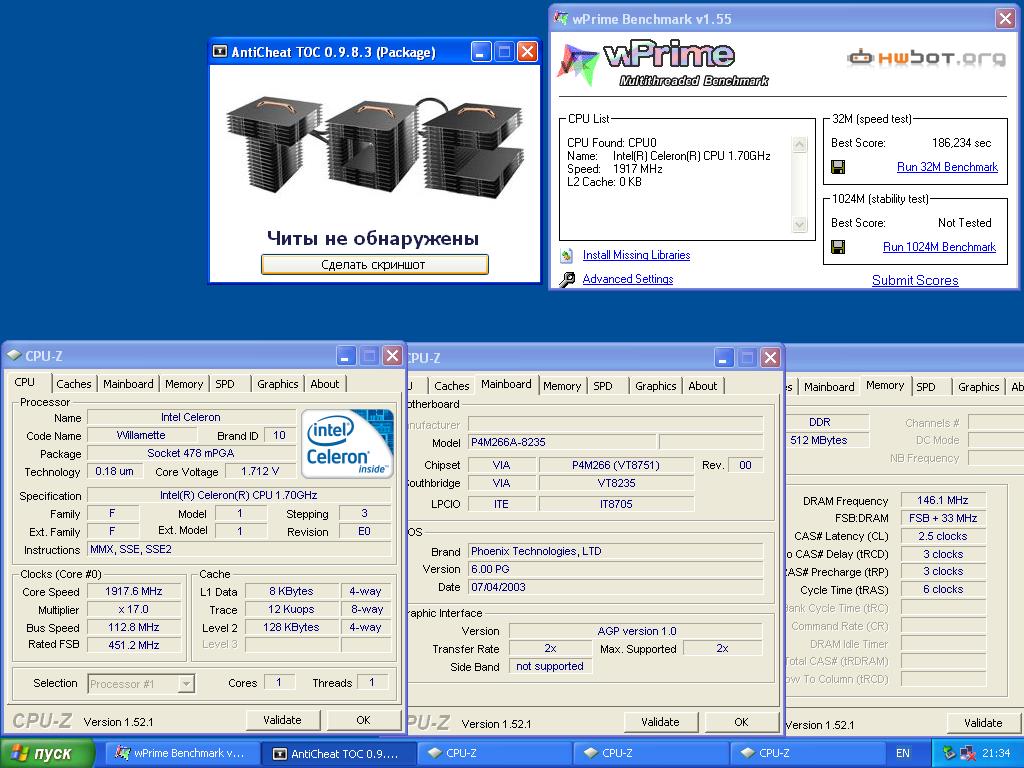Open Graphics tab in second CPU-Z window
This screenshot has height=768, width=1024.
point(656,386)
